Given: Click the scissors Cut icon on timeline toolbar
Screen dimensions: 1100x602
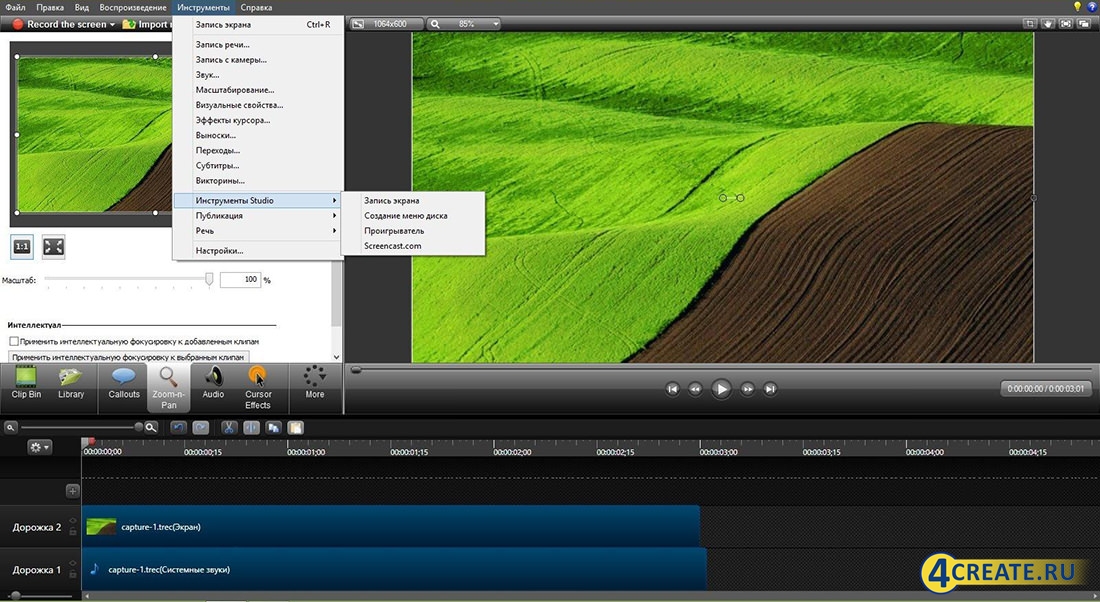Looking at the screenshot, I should (229, 427).
